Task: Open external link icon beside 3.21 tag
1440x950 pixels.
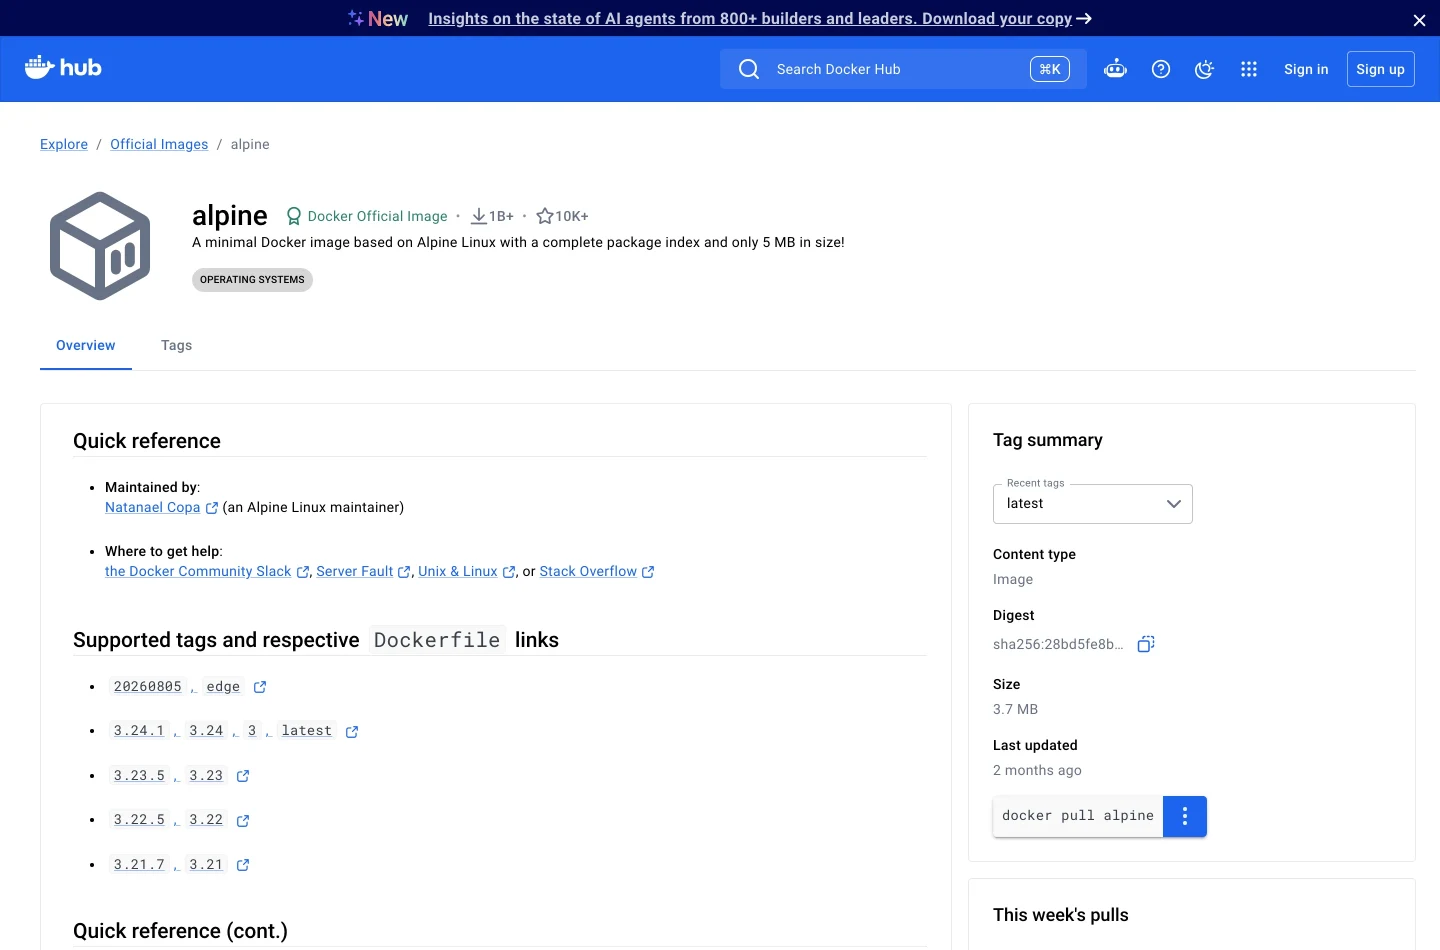Action: tap(243, 865)
